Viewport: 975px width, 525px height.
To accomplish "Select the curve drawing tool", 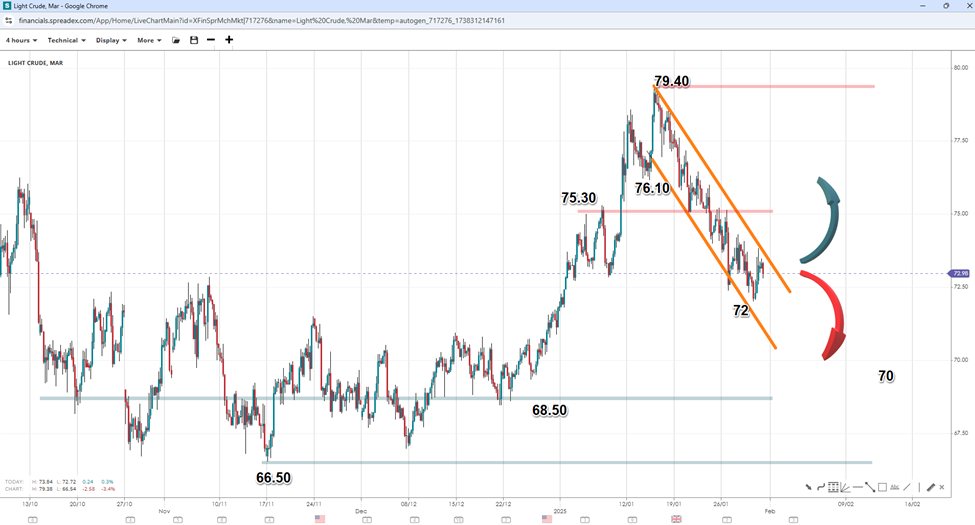I will (x=821, y=487).
